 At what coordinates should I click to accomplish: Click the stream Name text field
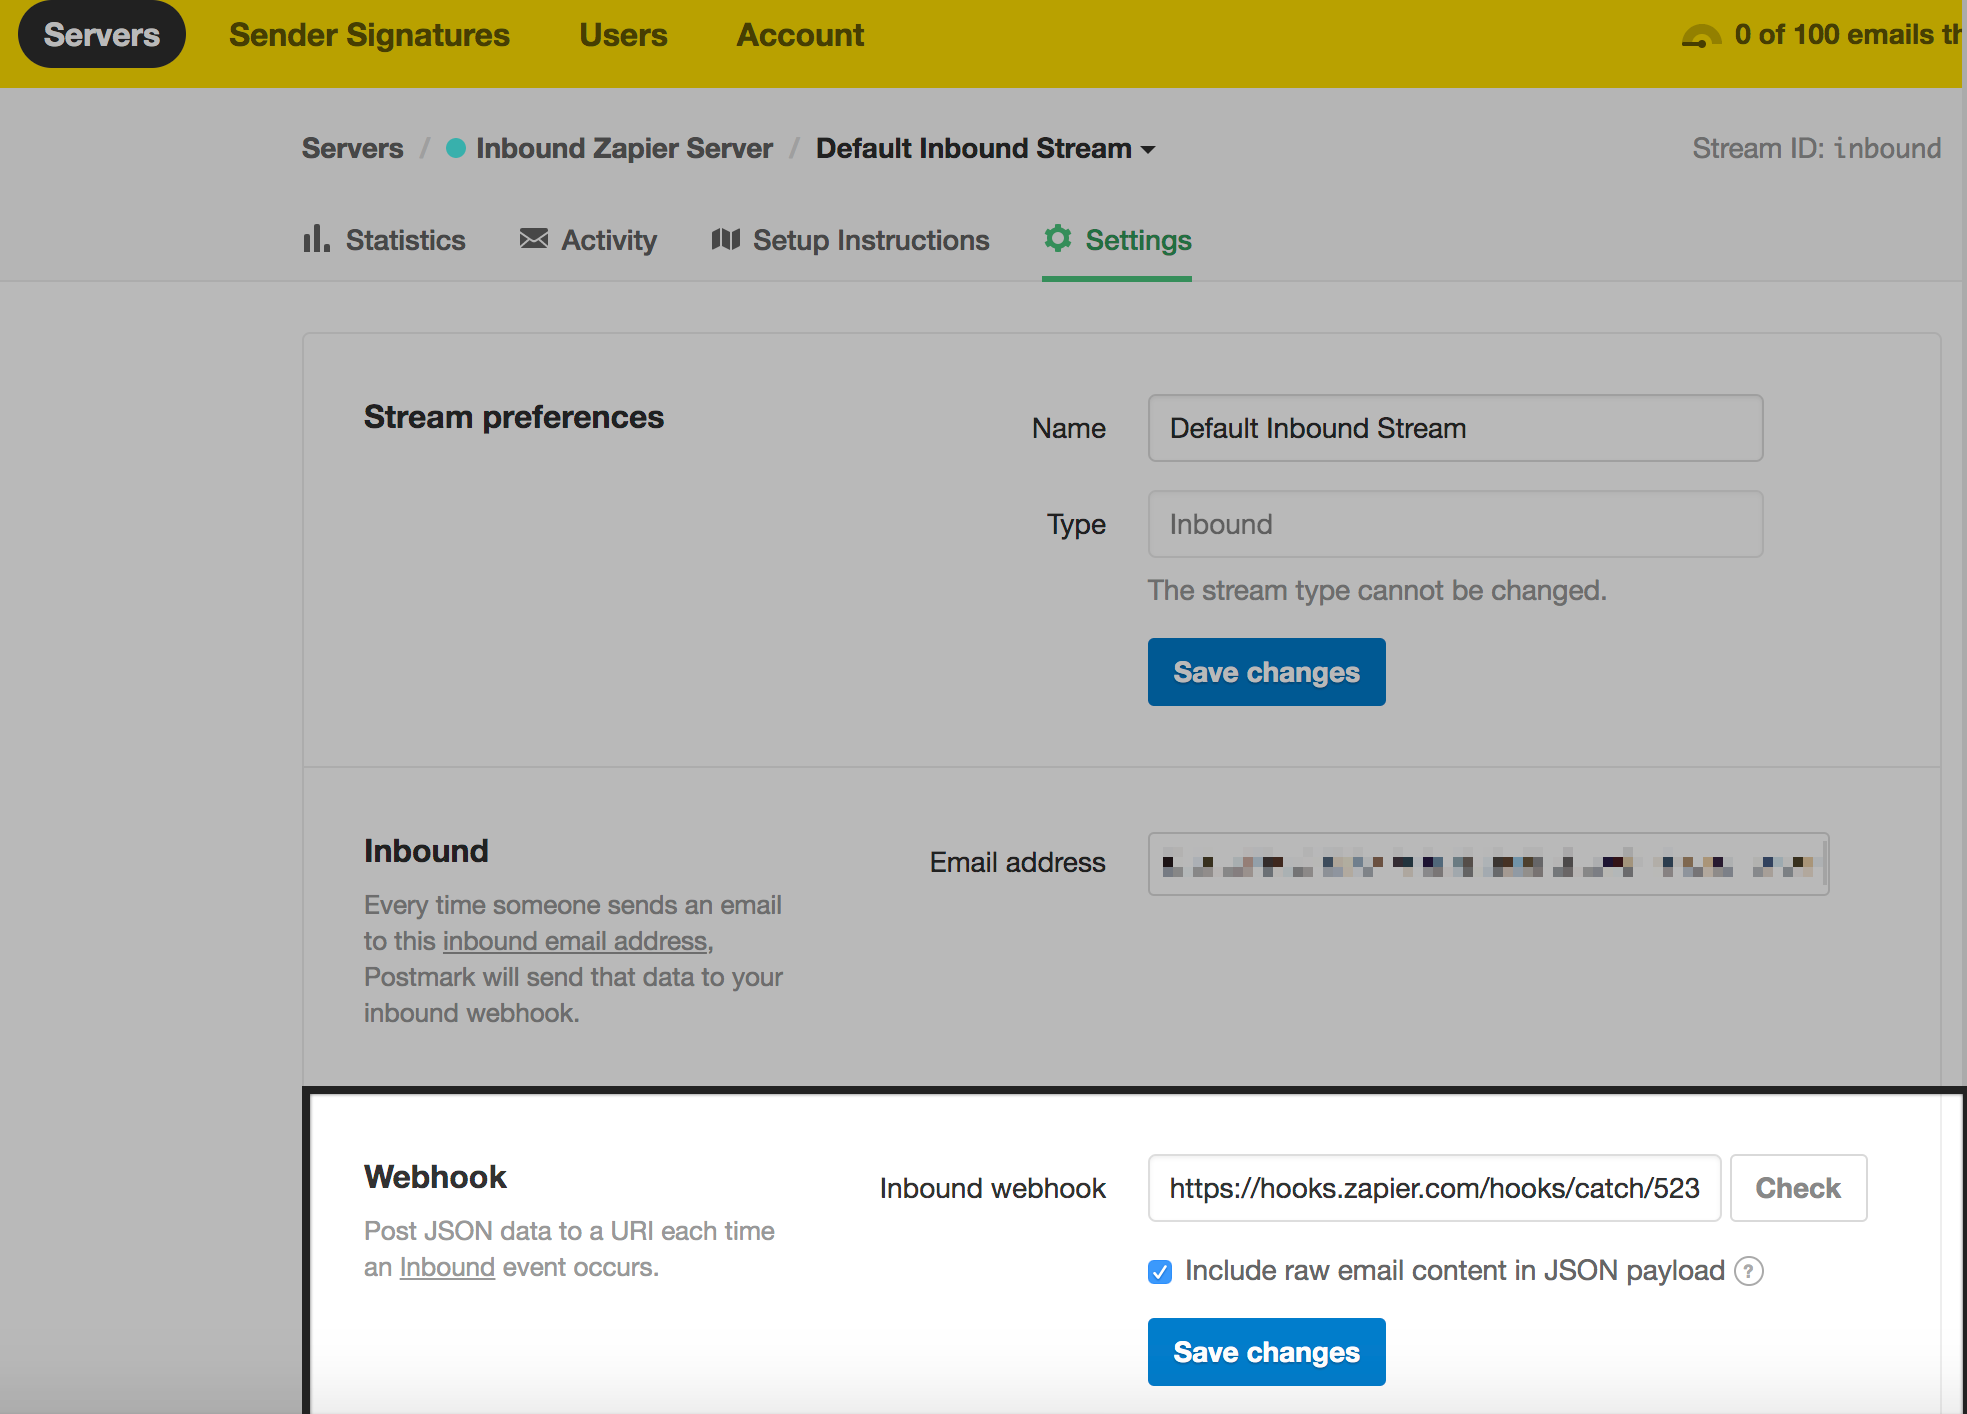pyautogui.click(x=1455, y=428)
